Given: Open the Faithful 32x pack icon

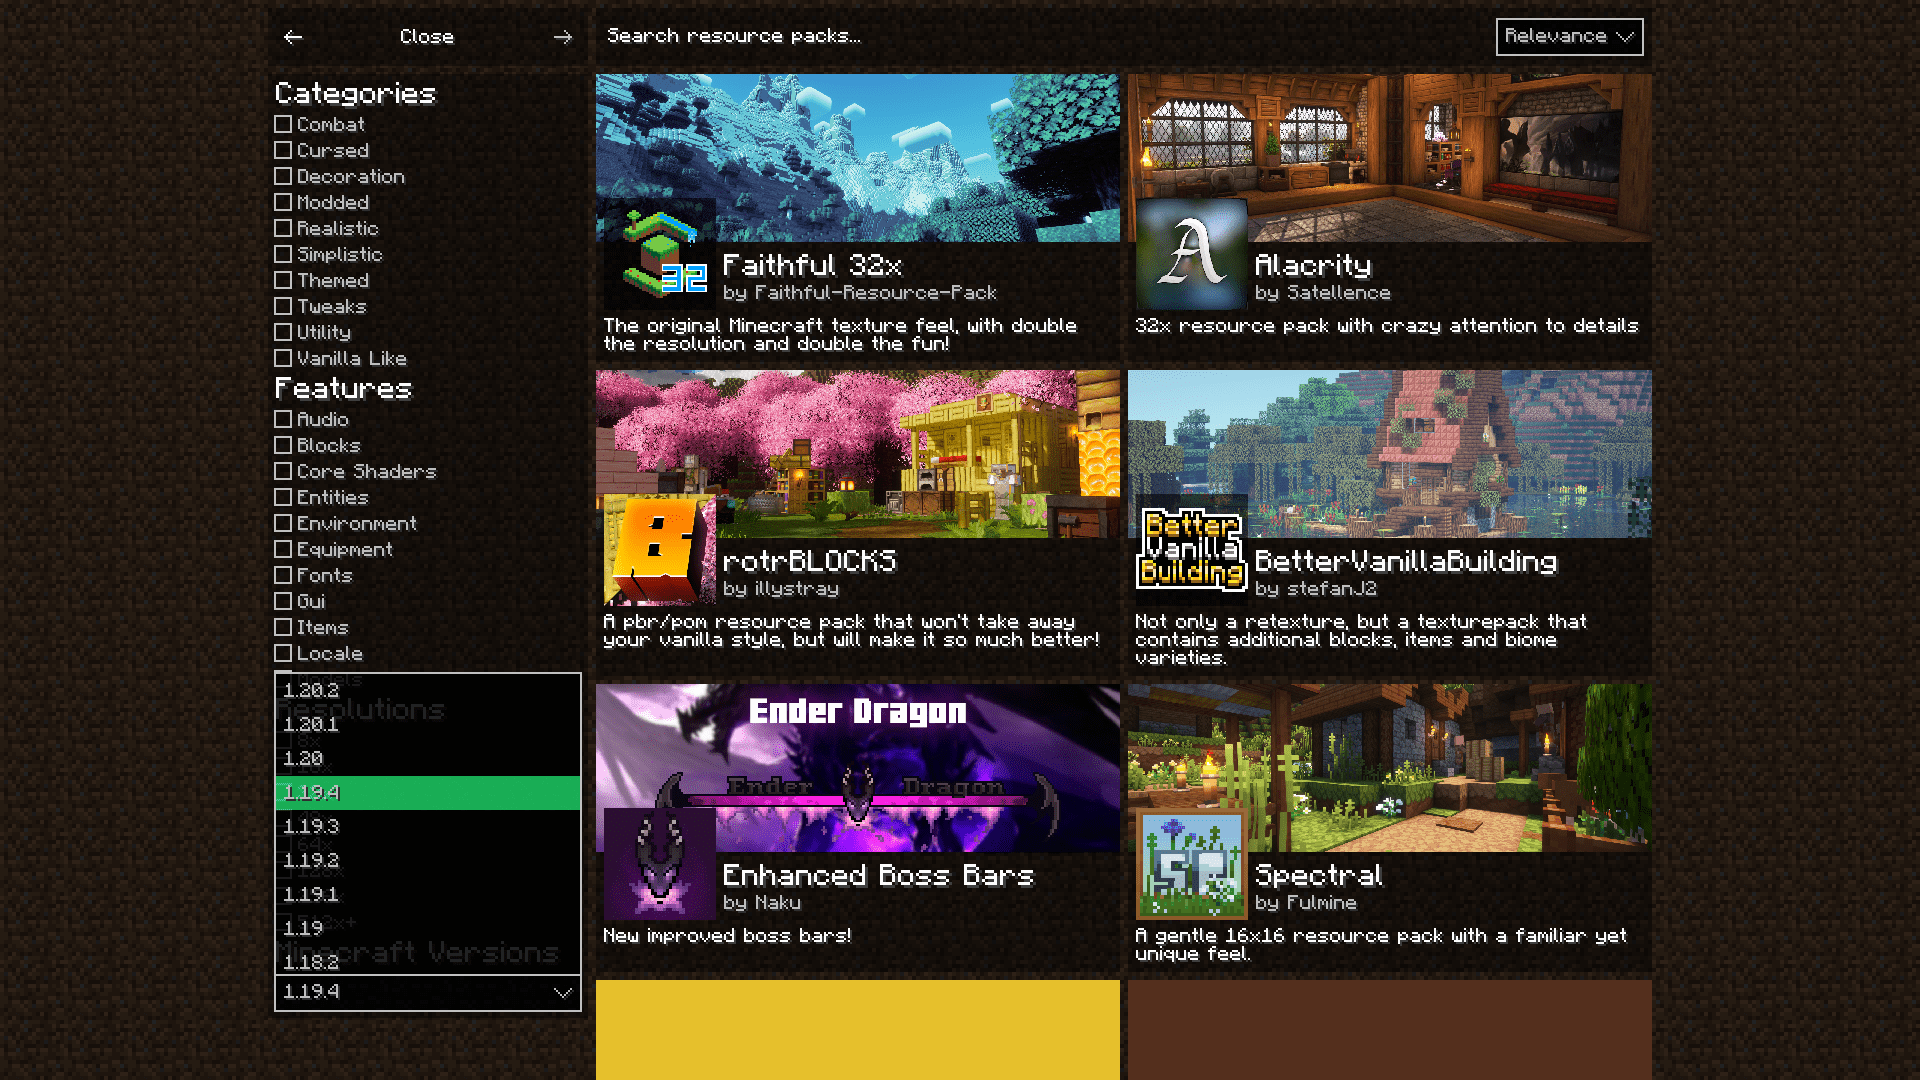Looking at the screenshot, I should (660, 254).
